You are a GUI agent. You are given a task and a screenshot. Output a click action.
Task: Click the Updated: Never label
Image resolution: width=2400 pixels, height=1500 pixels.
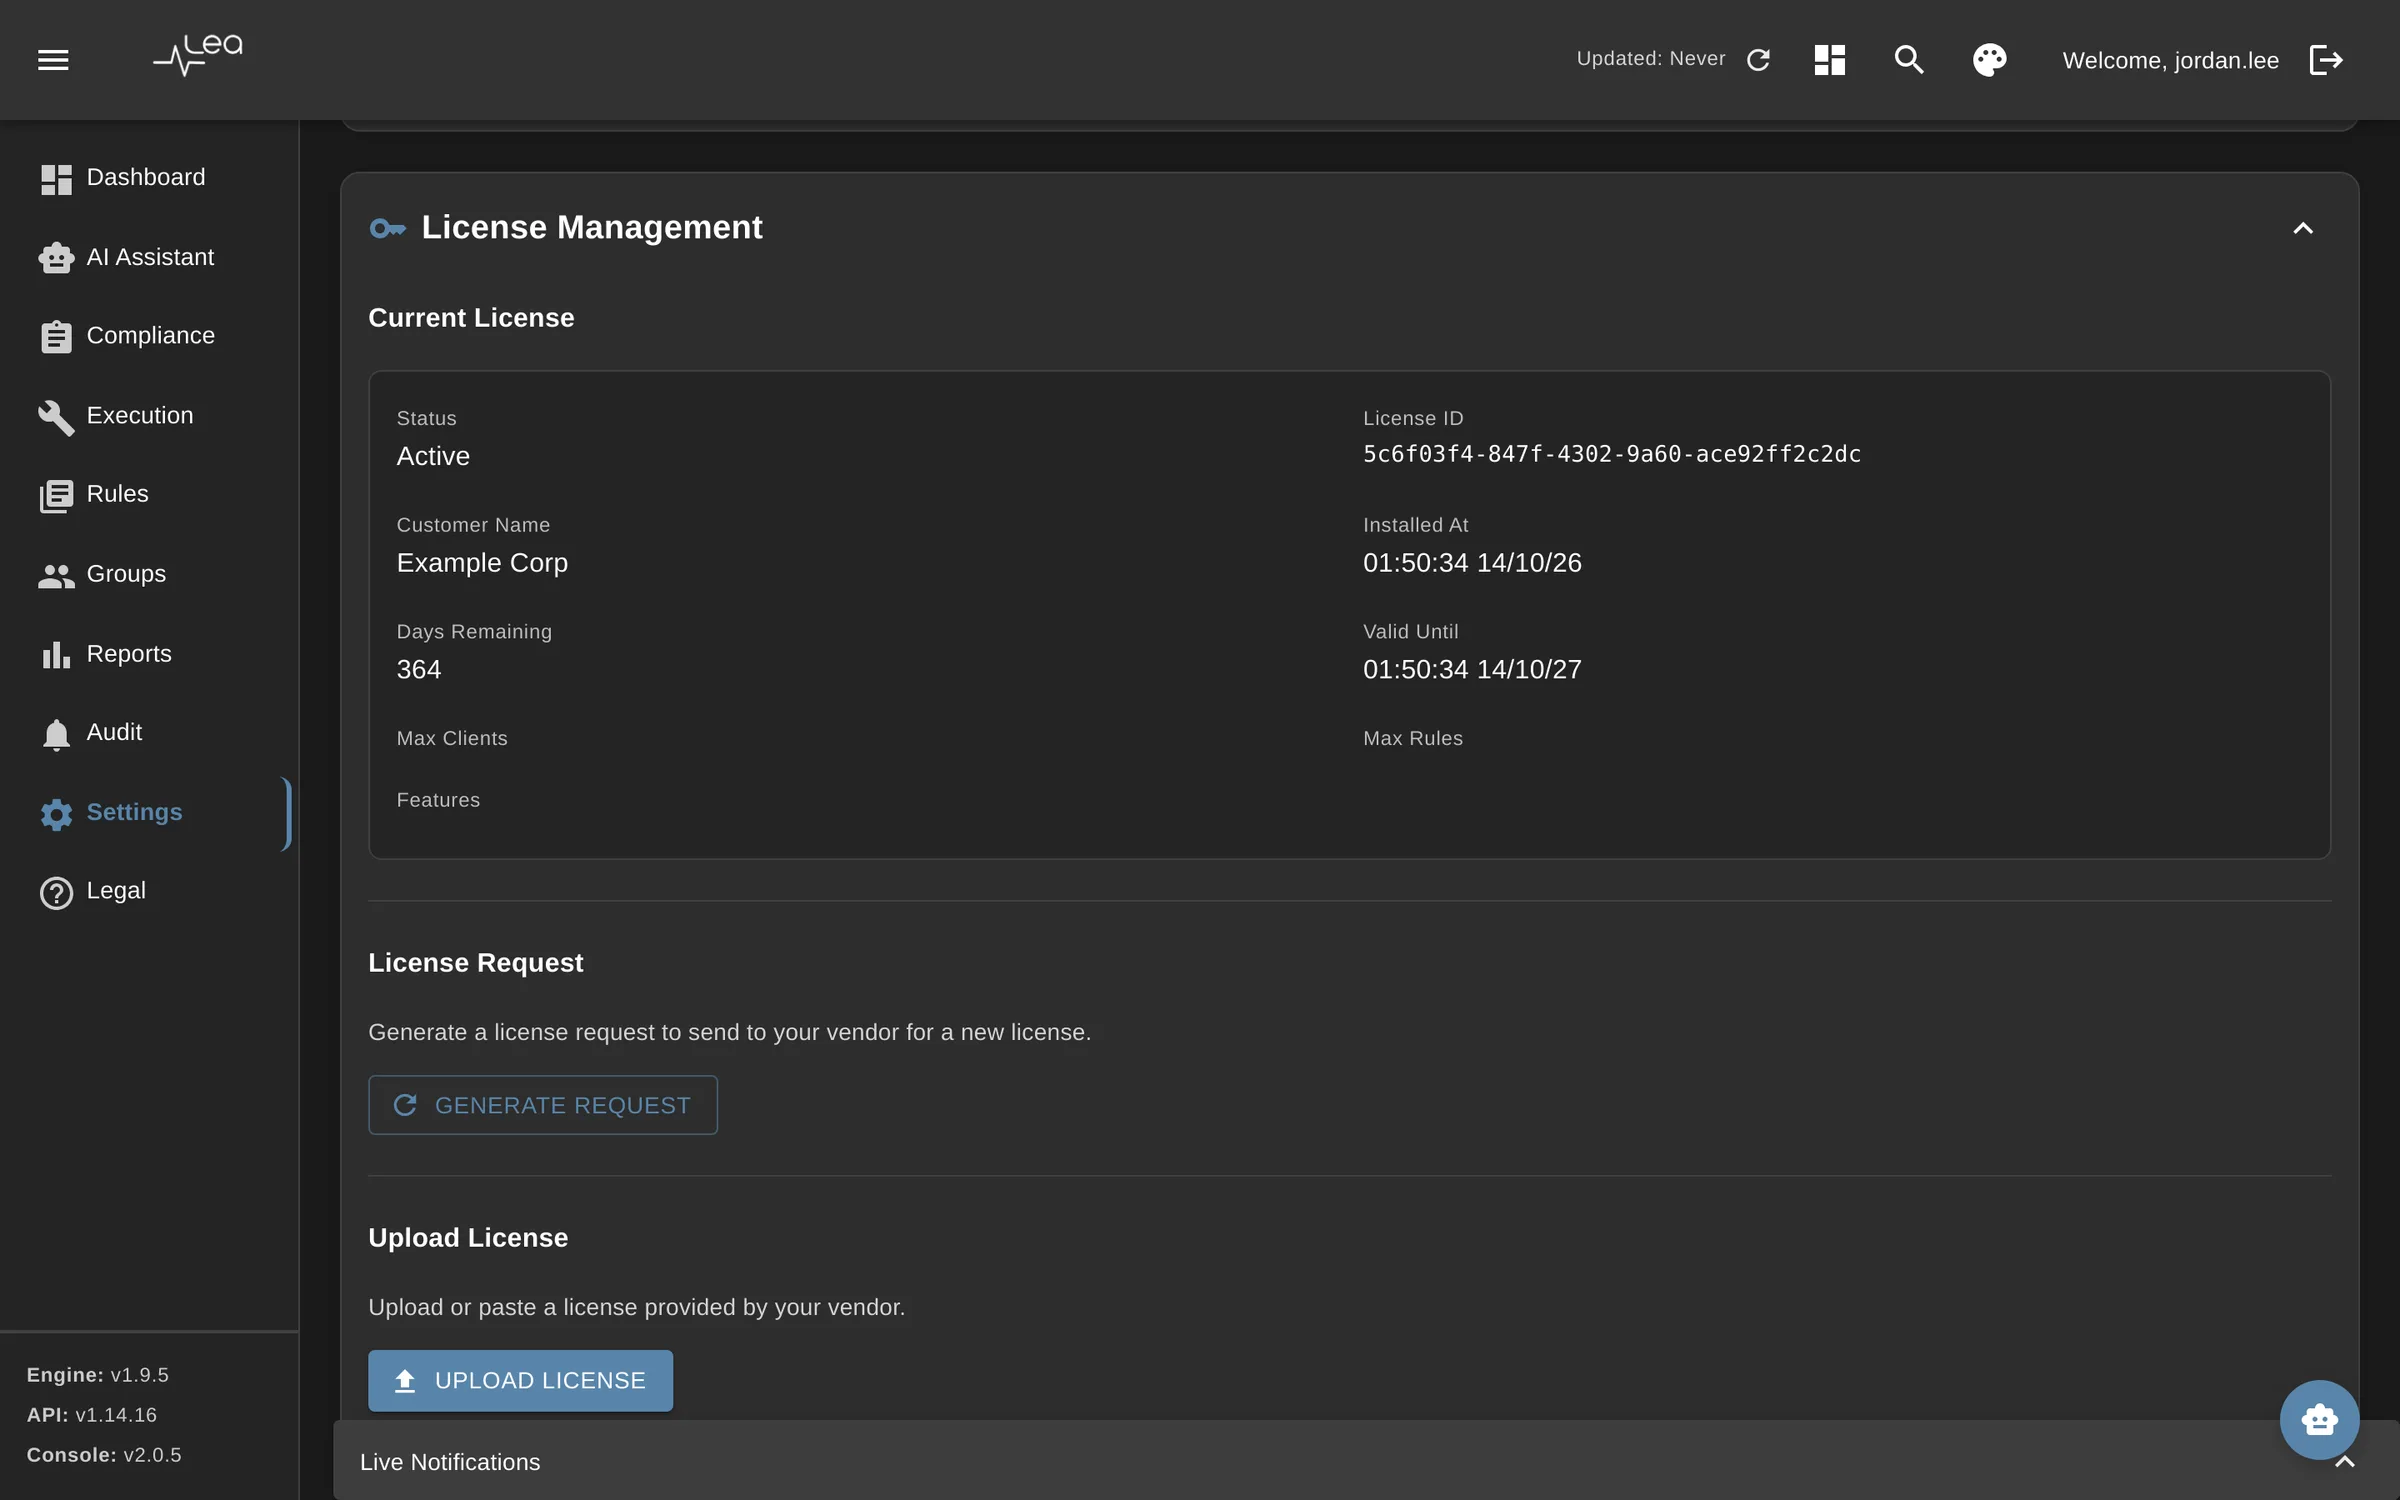(1650, 59)
